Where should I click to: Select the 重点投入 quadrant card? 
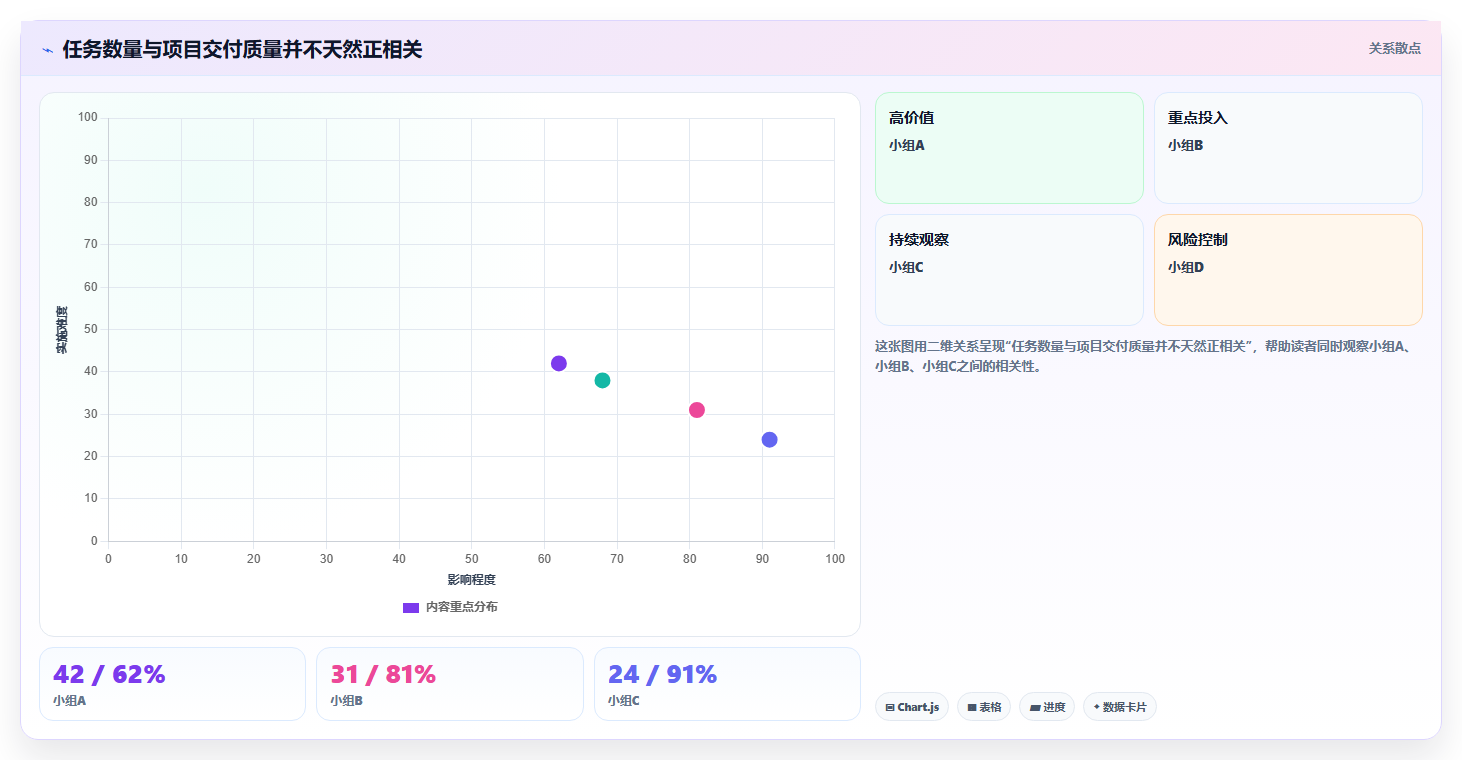click(1288, 148)
